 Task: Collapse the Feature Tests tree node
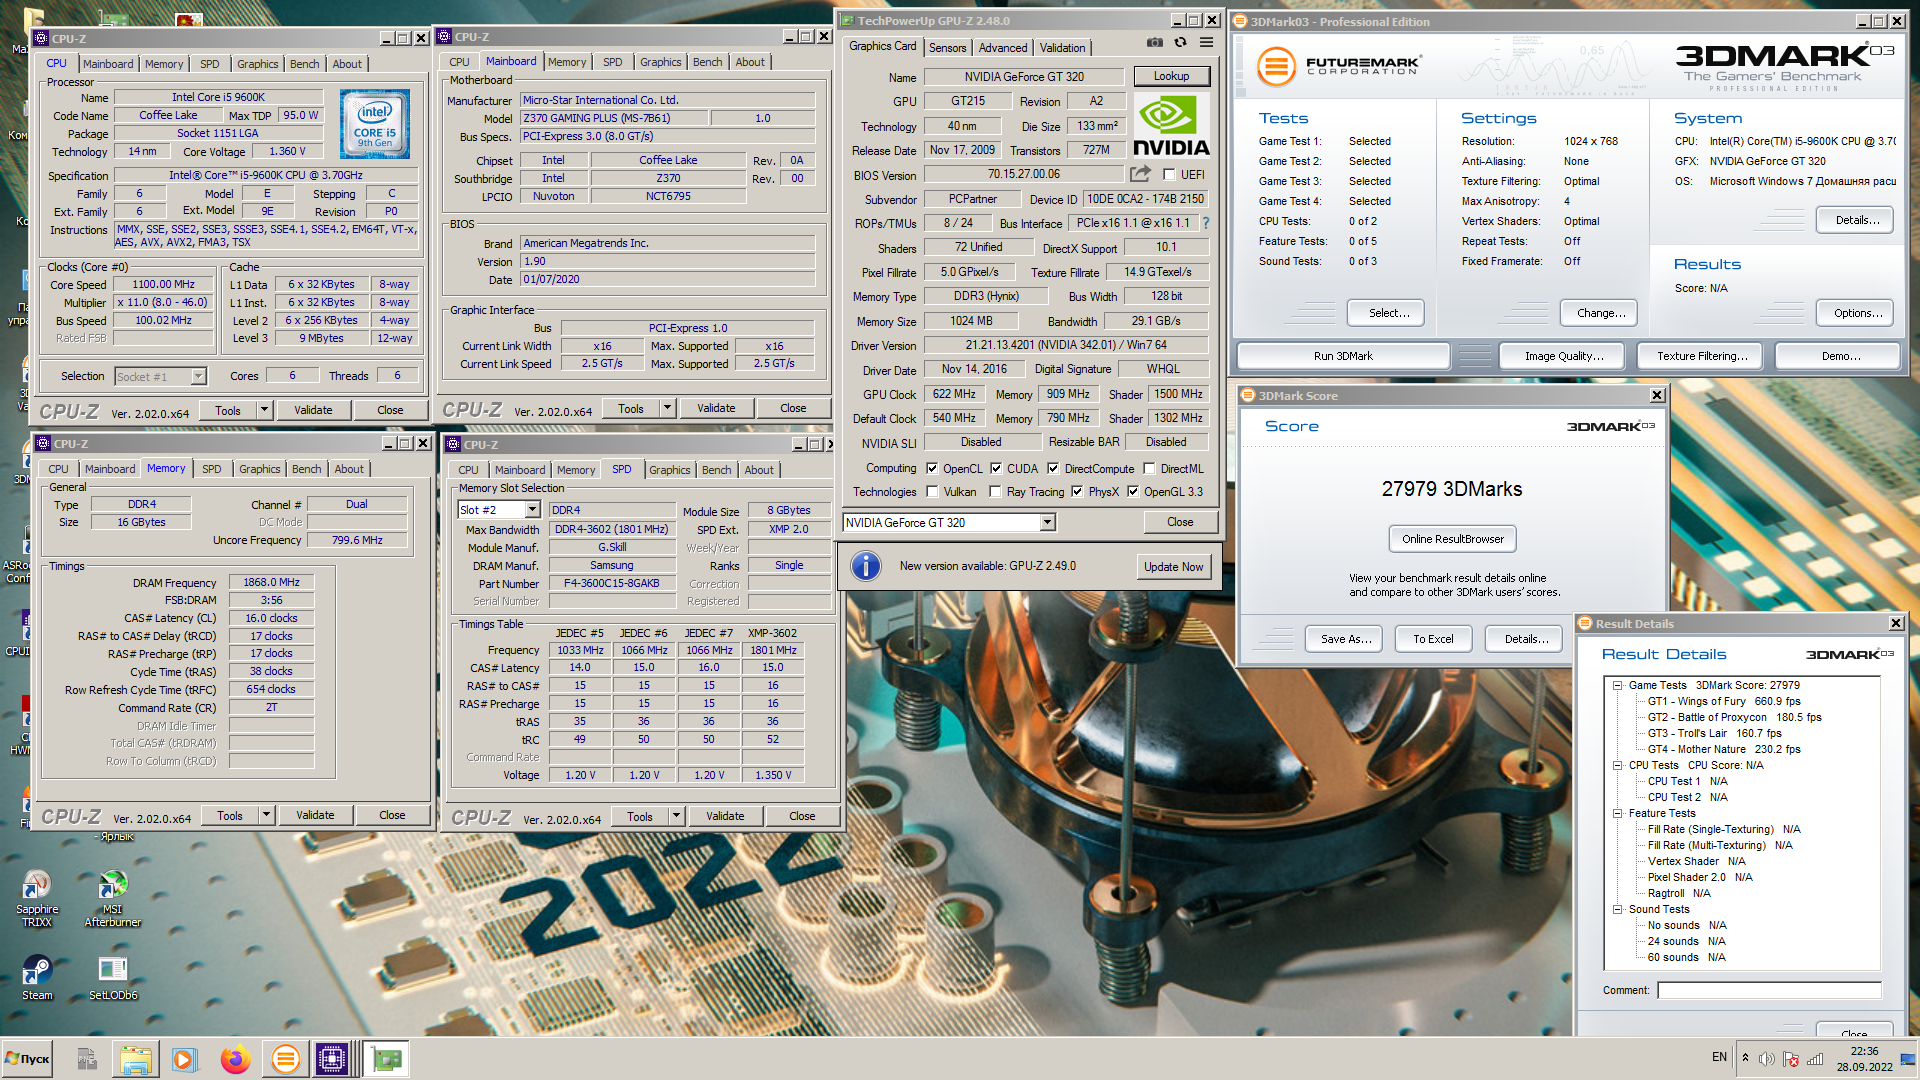pyautogui.click(x=1617, y=814)
